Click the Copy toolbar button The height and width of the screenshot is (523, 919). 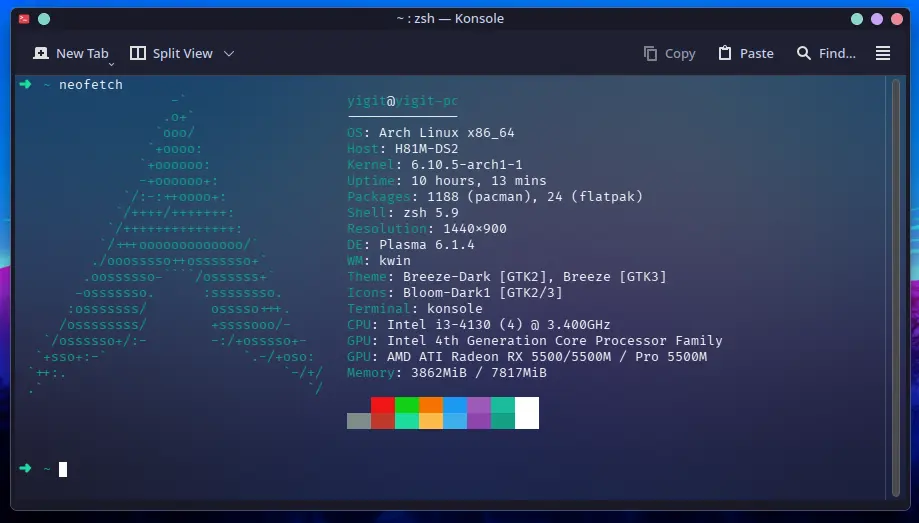click(x=669, y=53)
